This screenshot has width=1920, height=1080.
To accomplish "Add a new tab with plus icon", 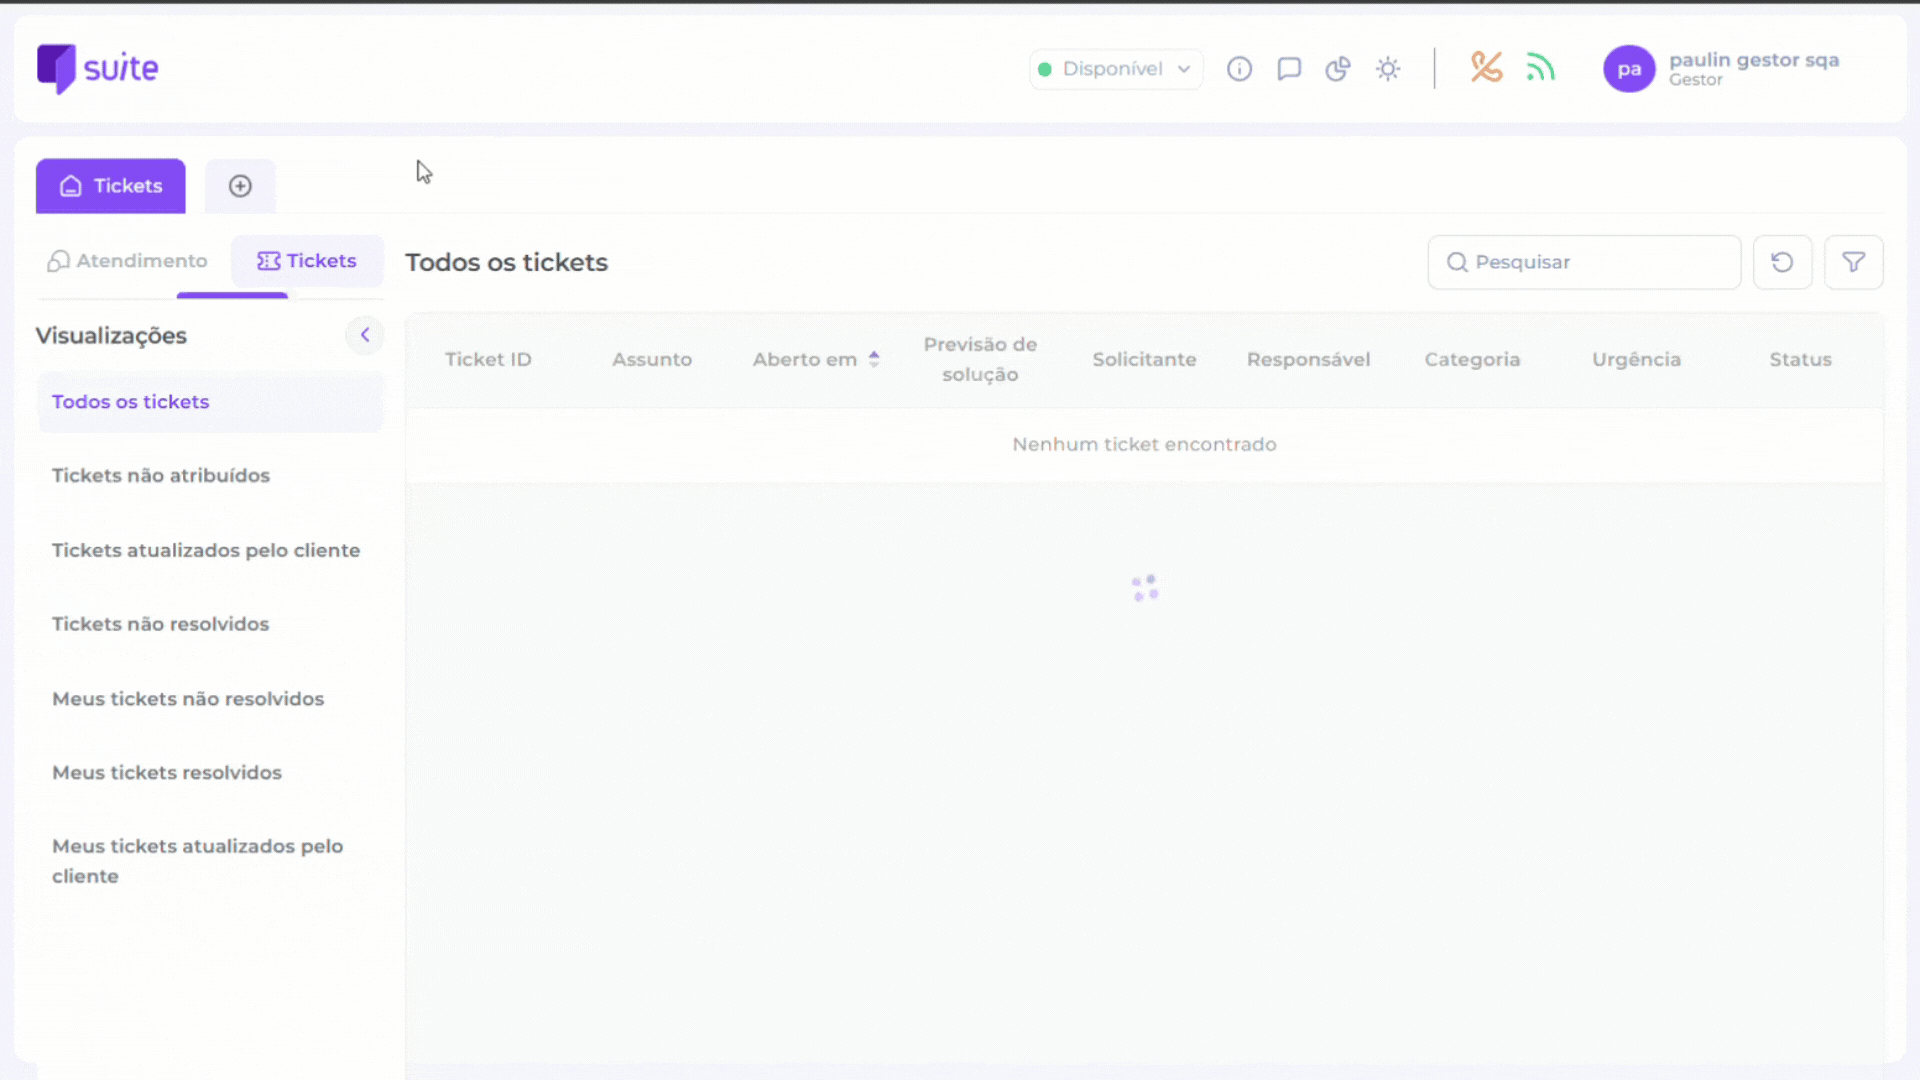I will point(240,186).
